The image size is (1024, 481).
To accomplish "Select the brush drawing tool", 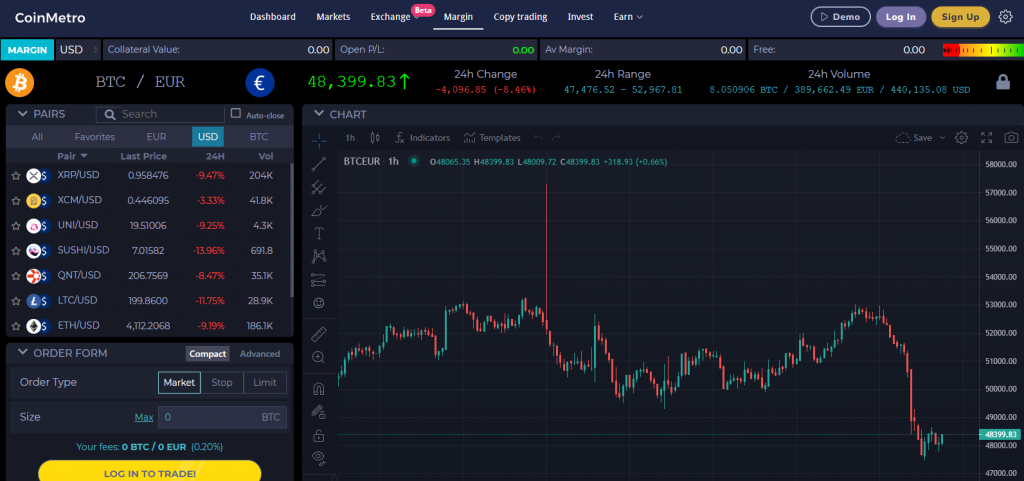I will click(319, 210).
